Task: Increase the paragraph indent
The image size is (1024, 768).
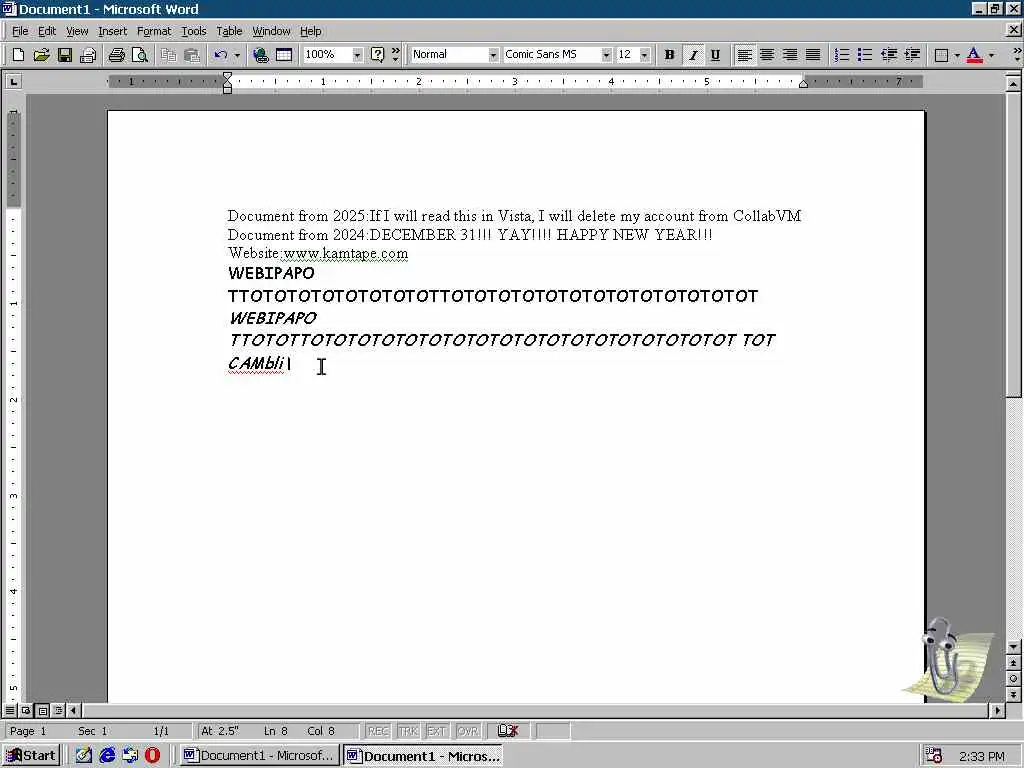Action: (912, 55)
